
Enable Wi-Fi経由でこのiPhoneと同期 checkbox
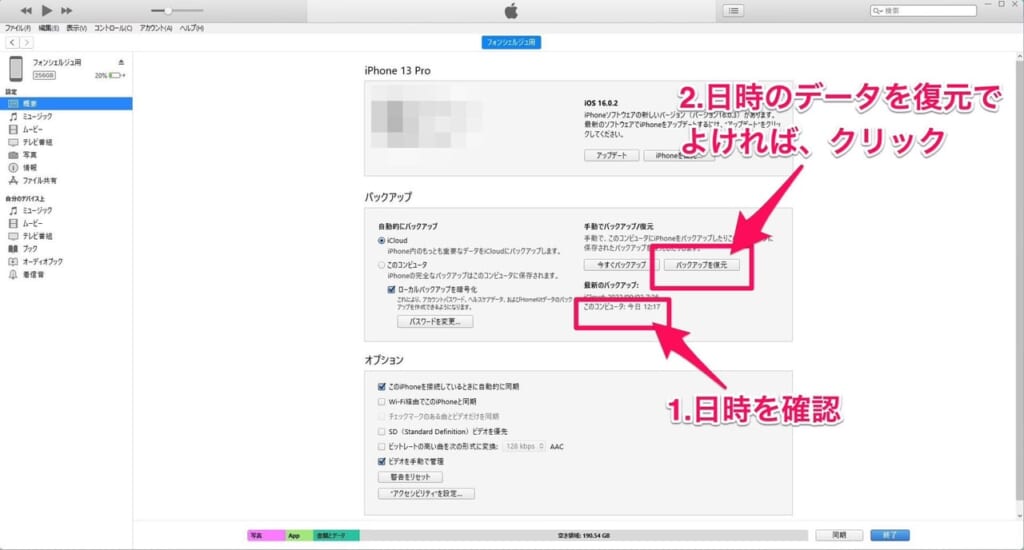tap(382, 402)
